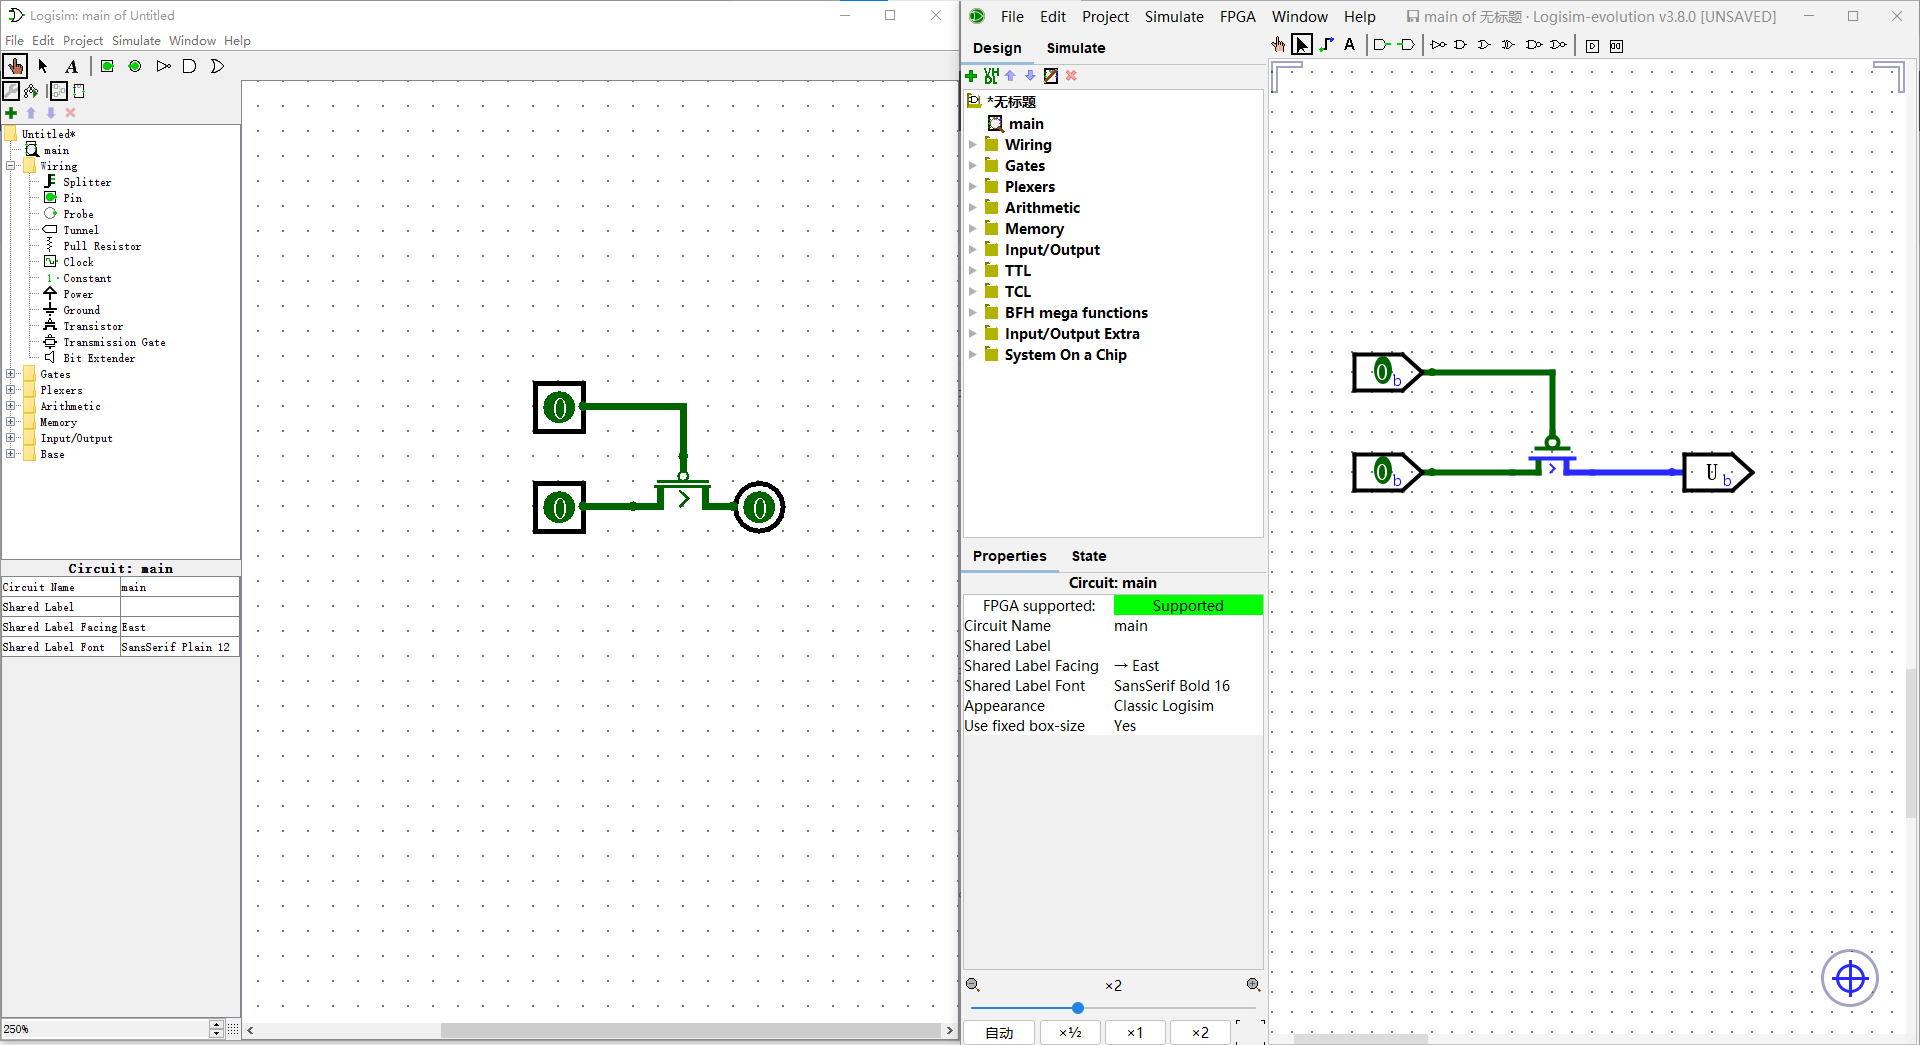Select the Poke tool in Logisim-evolution toolbar
The width and height of the screenshot is (1920, 1045).
tap(1279, 45)
